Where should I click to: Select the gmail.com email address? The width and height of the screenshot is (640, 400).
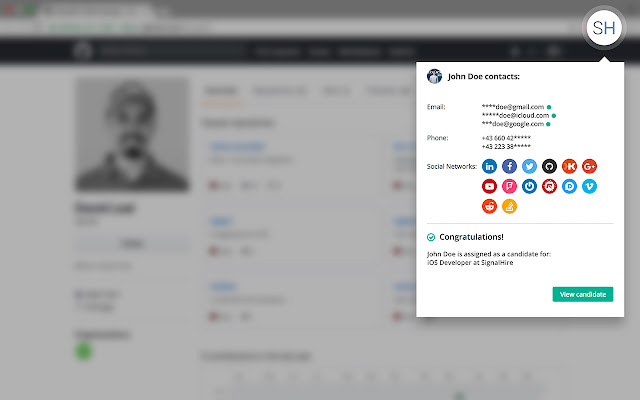(513, 107)
